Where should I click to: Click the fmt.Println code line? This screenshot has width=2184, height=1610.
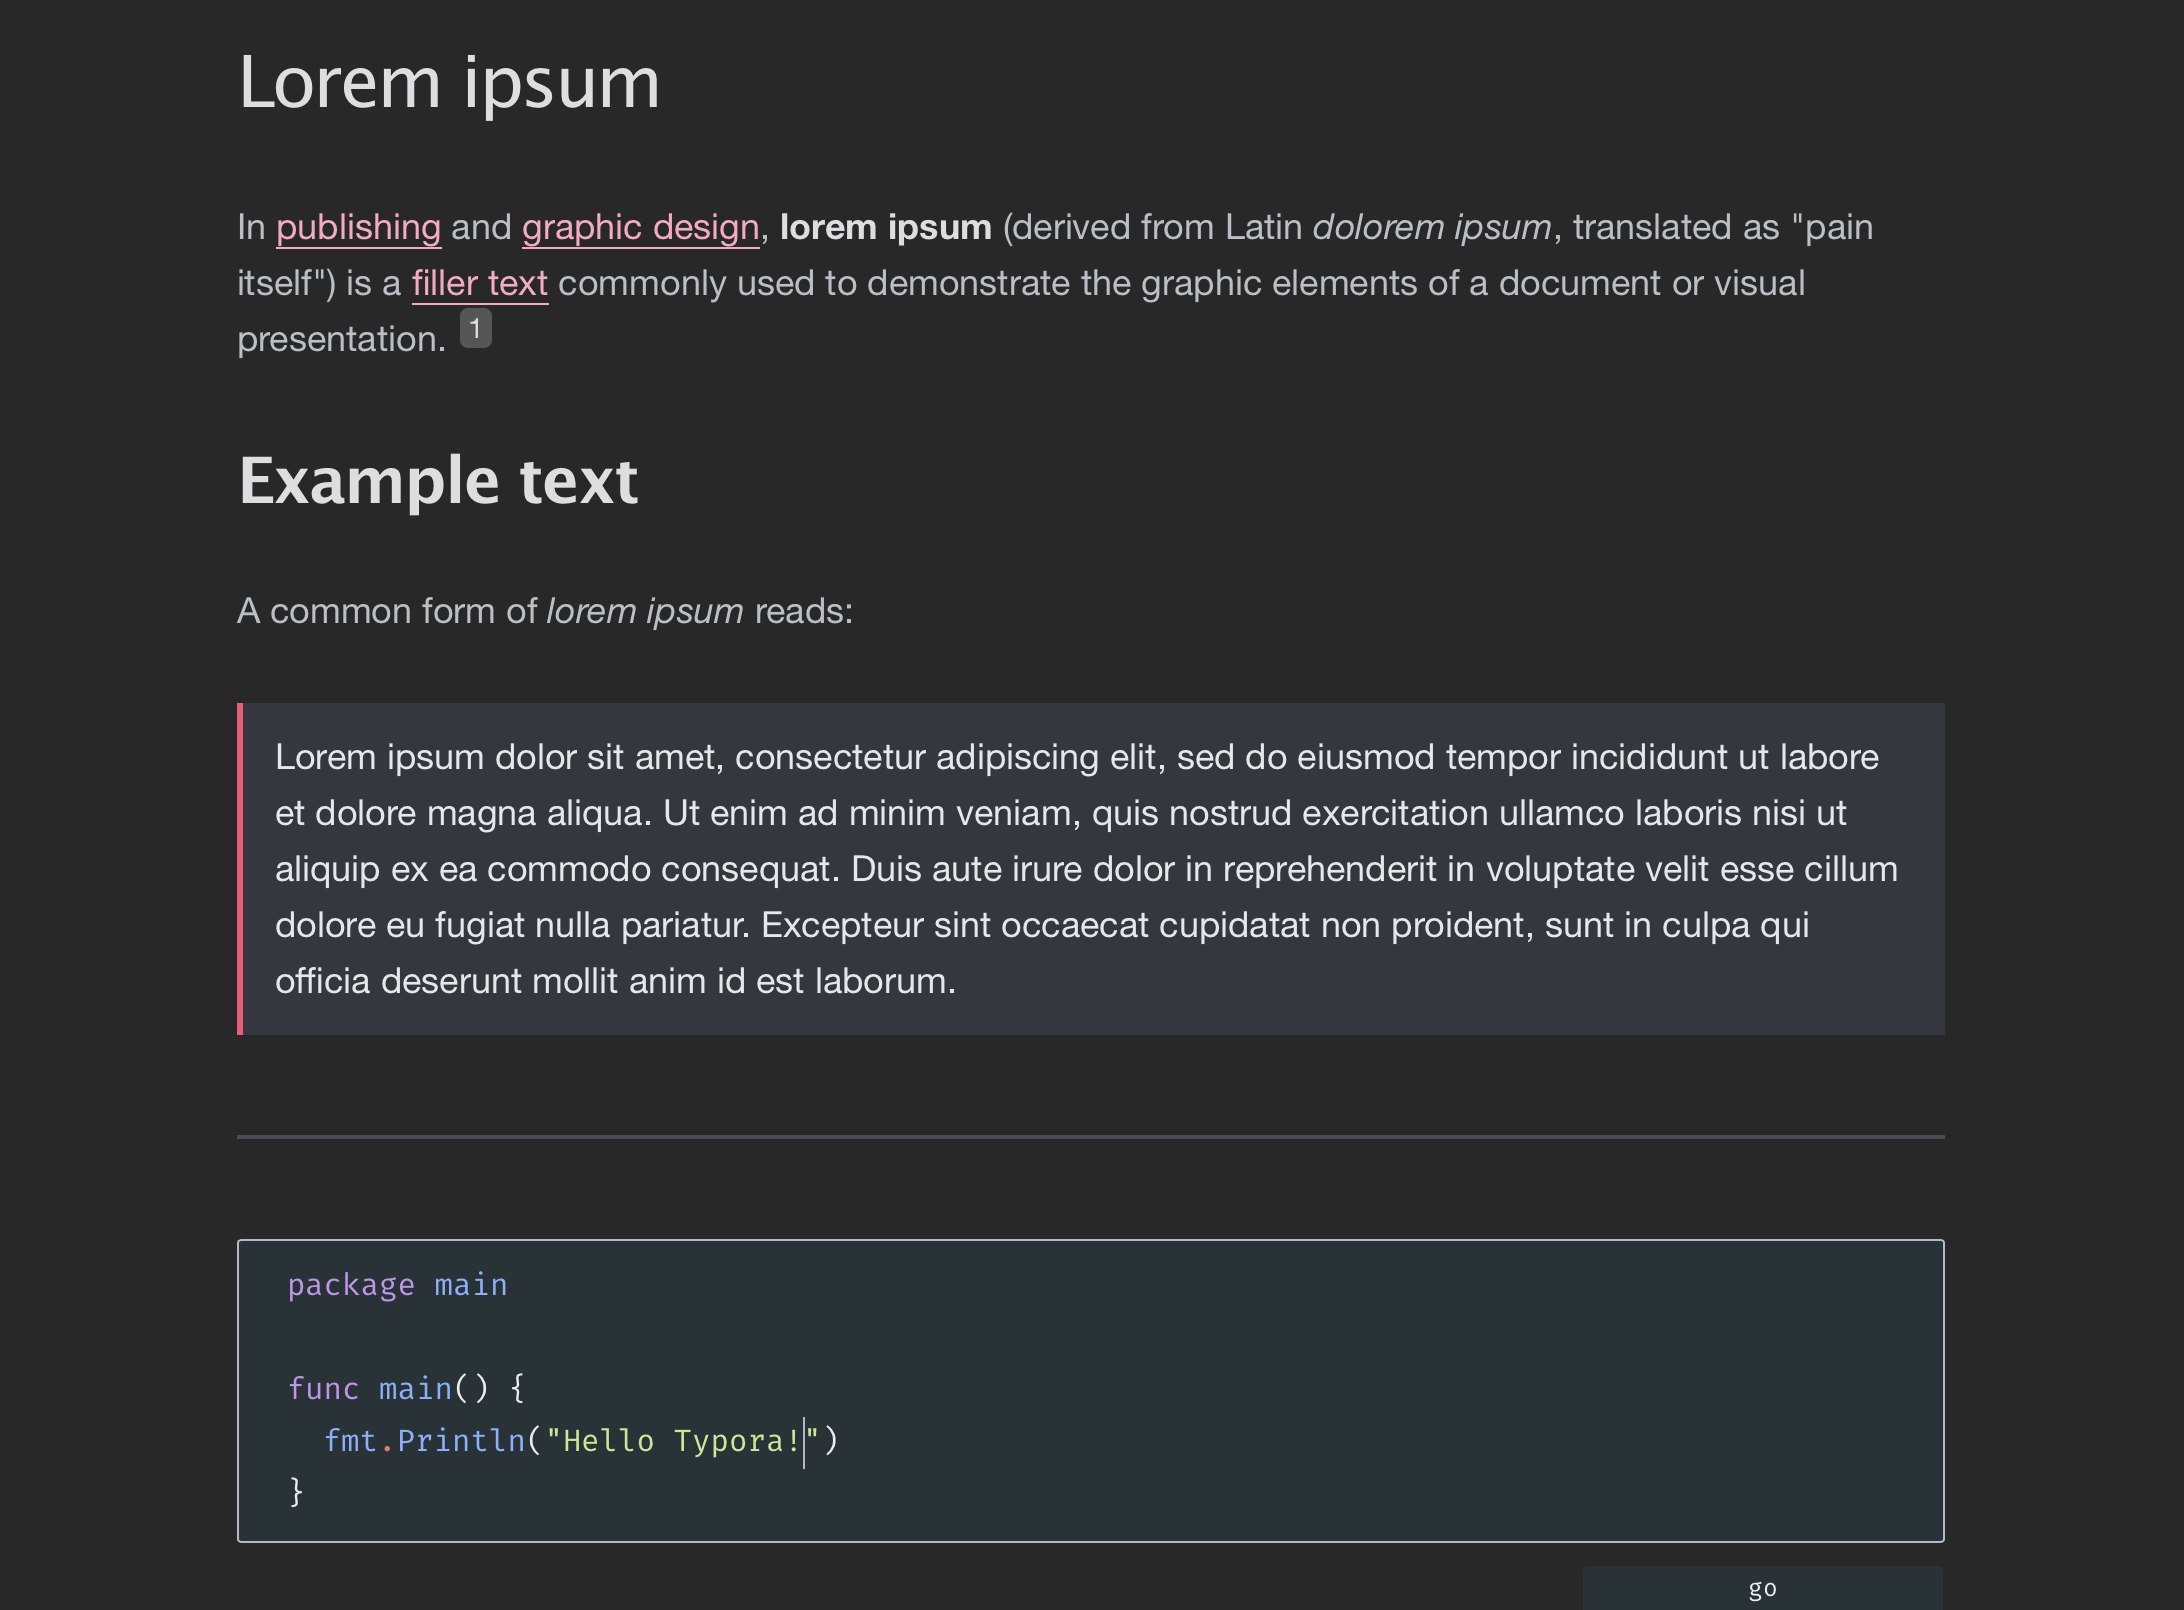pyautogui.click(x=581, y=1441)
